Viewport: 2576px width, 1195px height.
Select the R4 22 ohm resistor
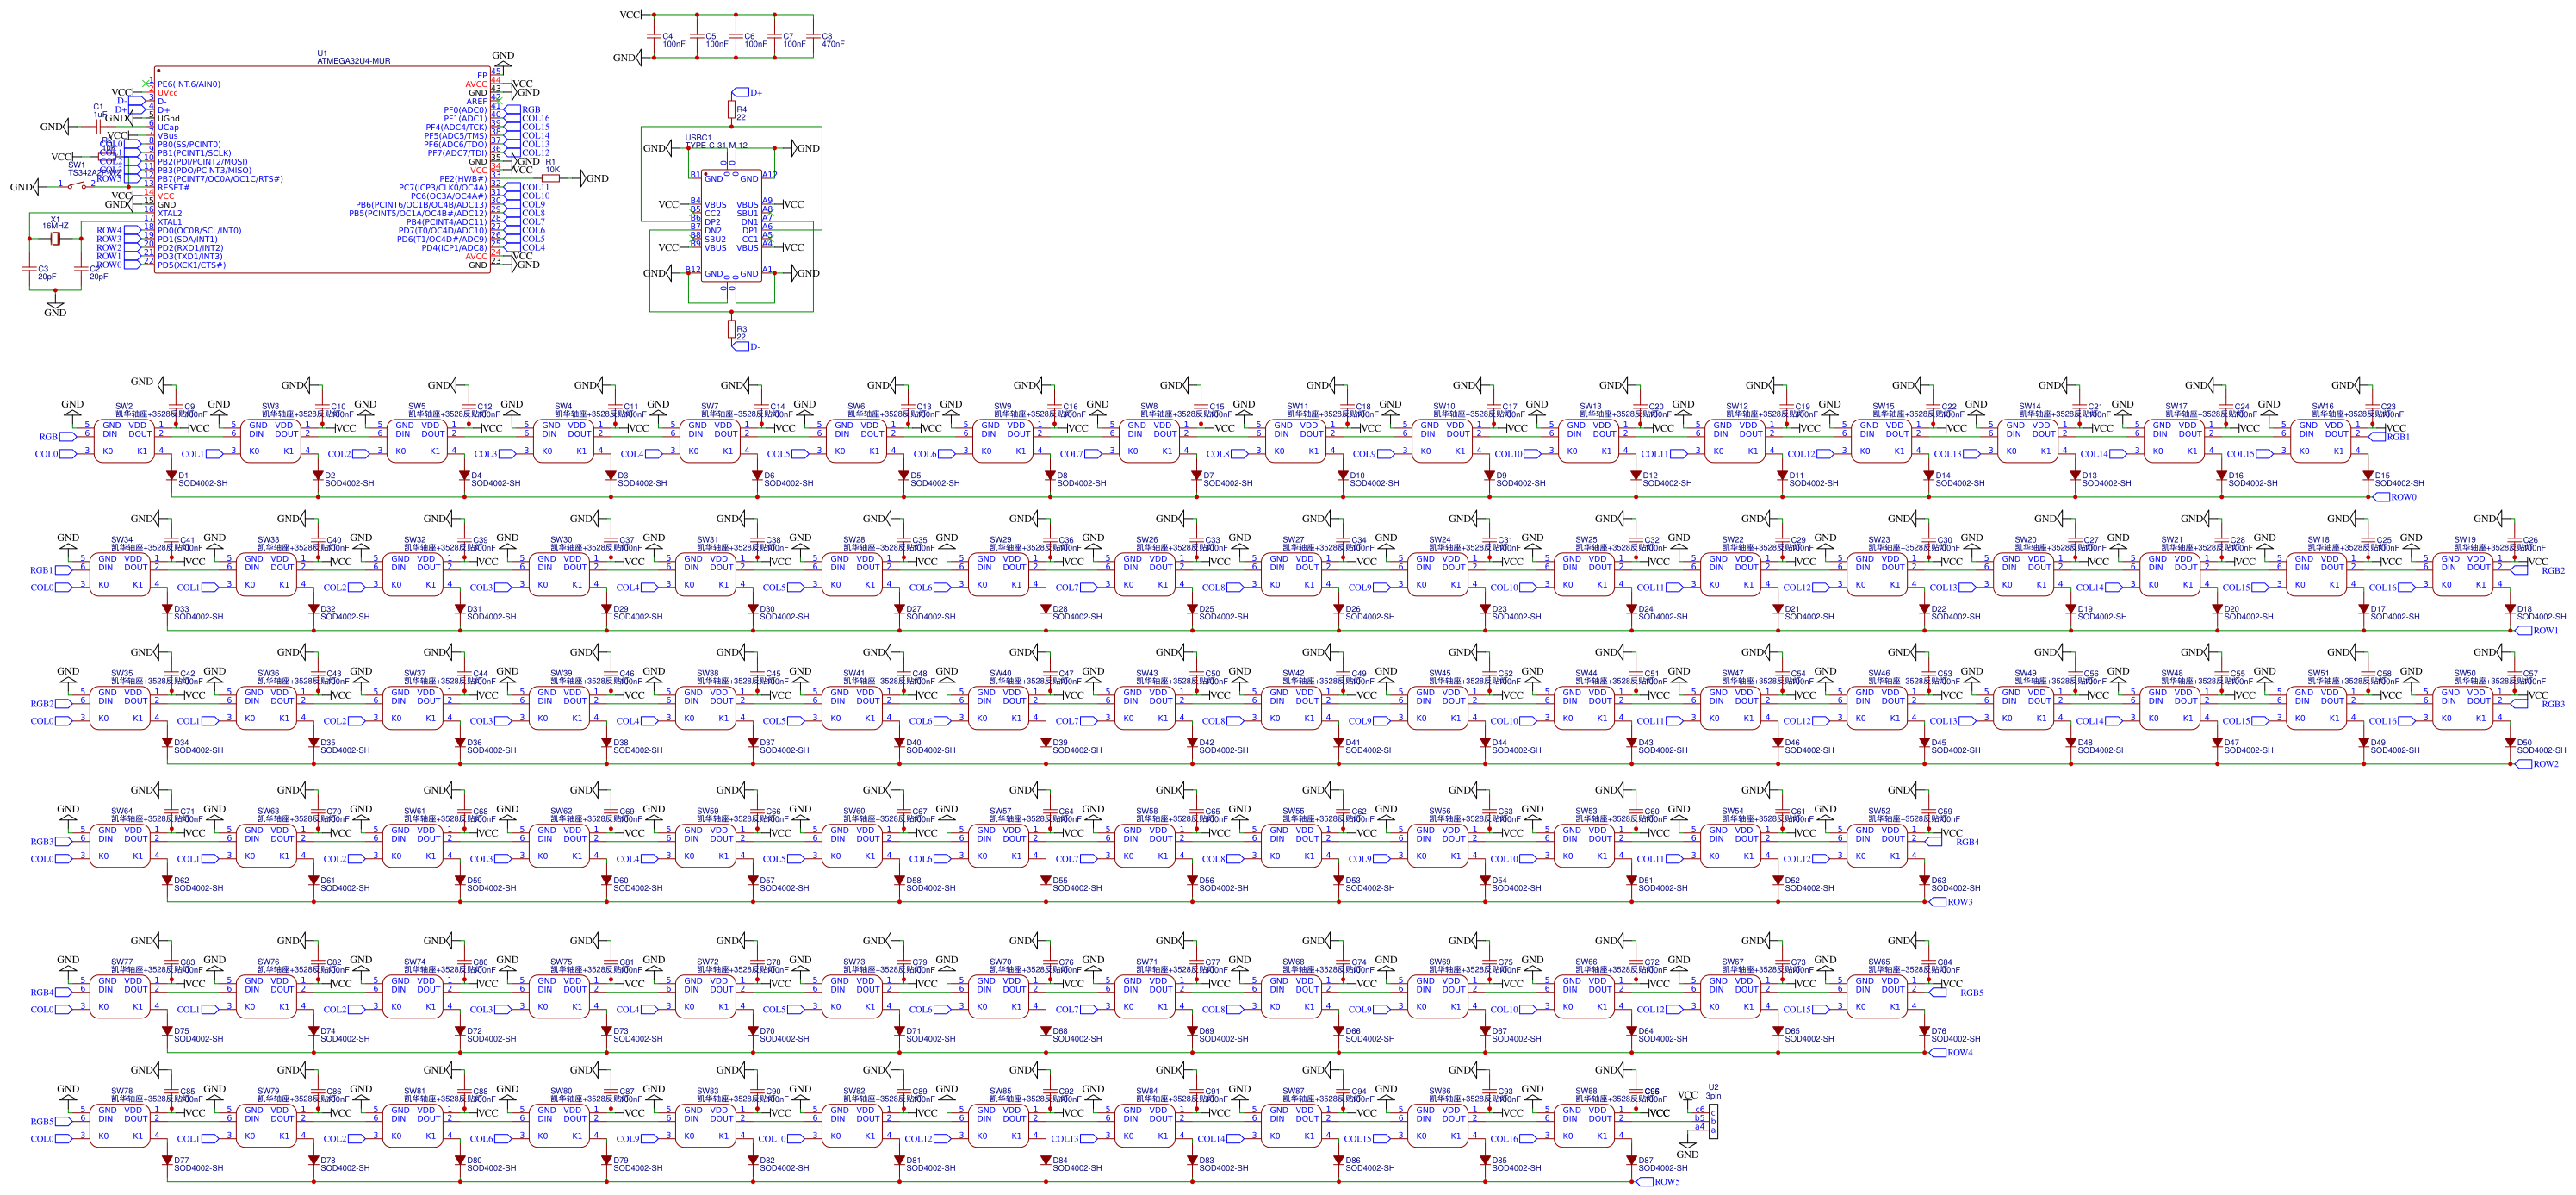(x=732, y=111)
